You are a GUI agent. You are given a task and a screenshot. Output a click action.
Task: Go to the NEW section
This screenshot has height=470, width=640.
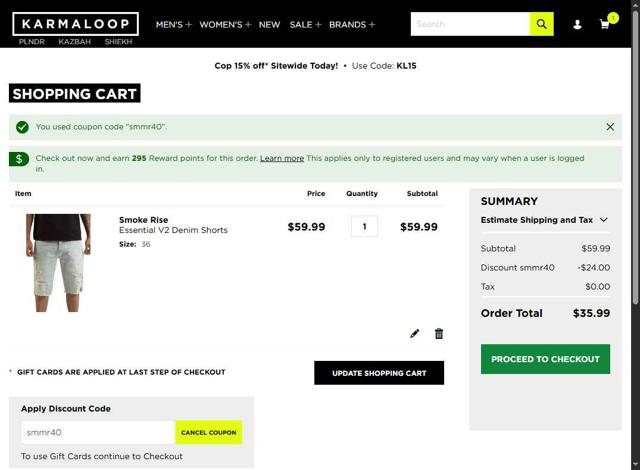coord(269,24)
